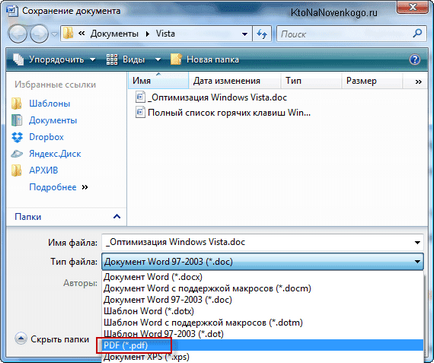434x363 pixels.
Task: Open the Шаблоны favorite link
Action: pos(50,104)
